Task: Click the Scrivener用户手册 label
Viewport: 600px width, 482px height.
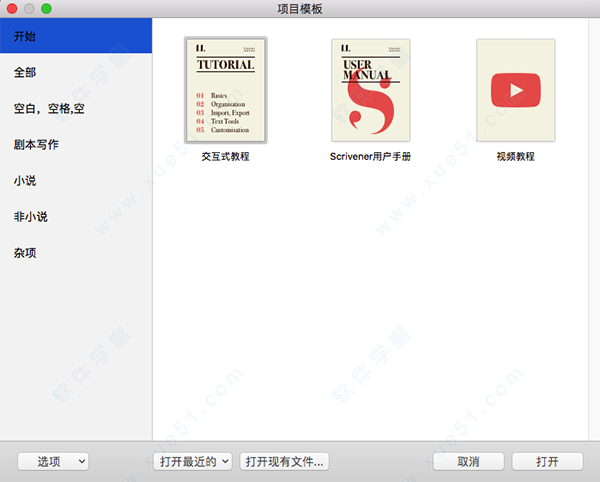Action: point(370,156)
